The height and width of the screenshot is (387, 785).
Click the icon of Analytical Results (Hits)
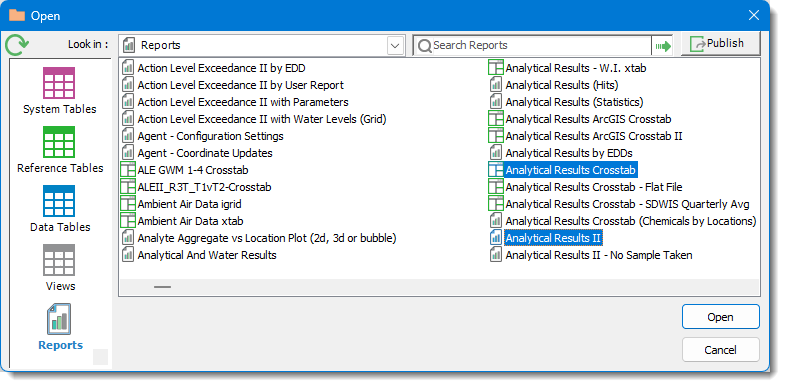coord(496,85)
